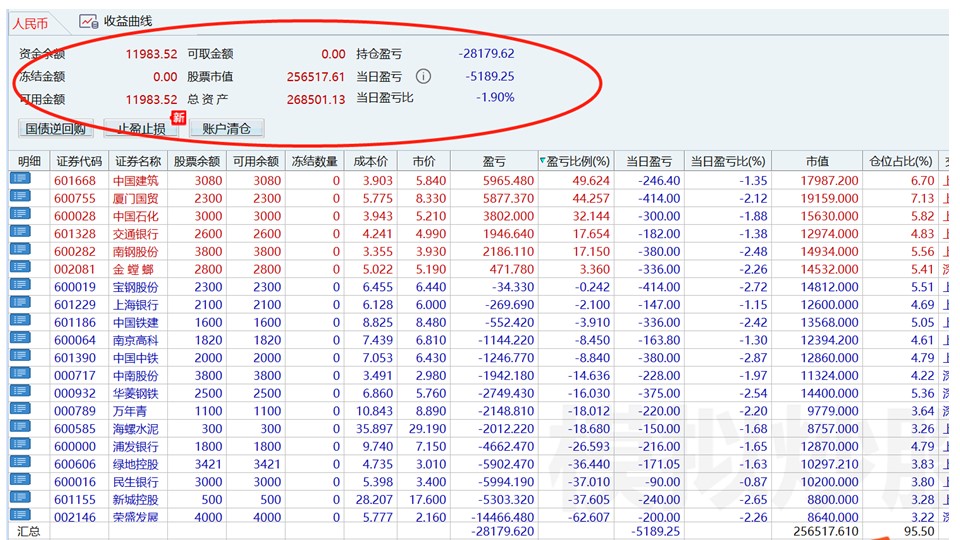Click market value 19159.000

click(829, 198)
